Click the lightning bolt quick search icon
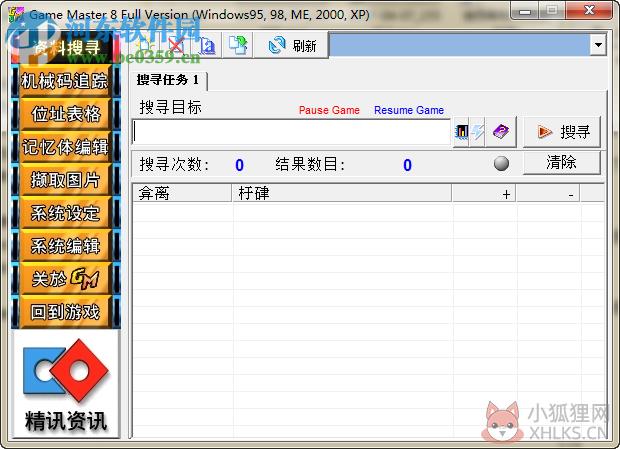 [477, 132]
